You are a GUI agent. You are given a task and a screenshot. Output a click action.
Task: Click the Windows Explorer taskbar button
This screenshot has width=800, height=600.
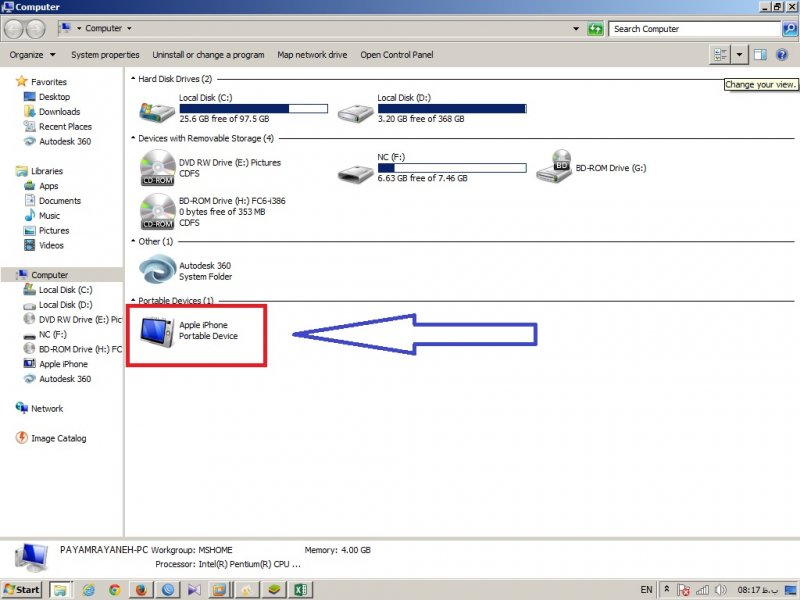61,590
